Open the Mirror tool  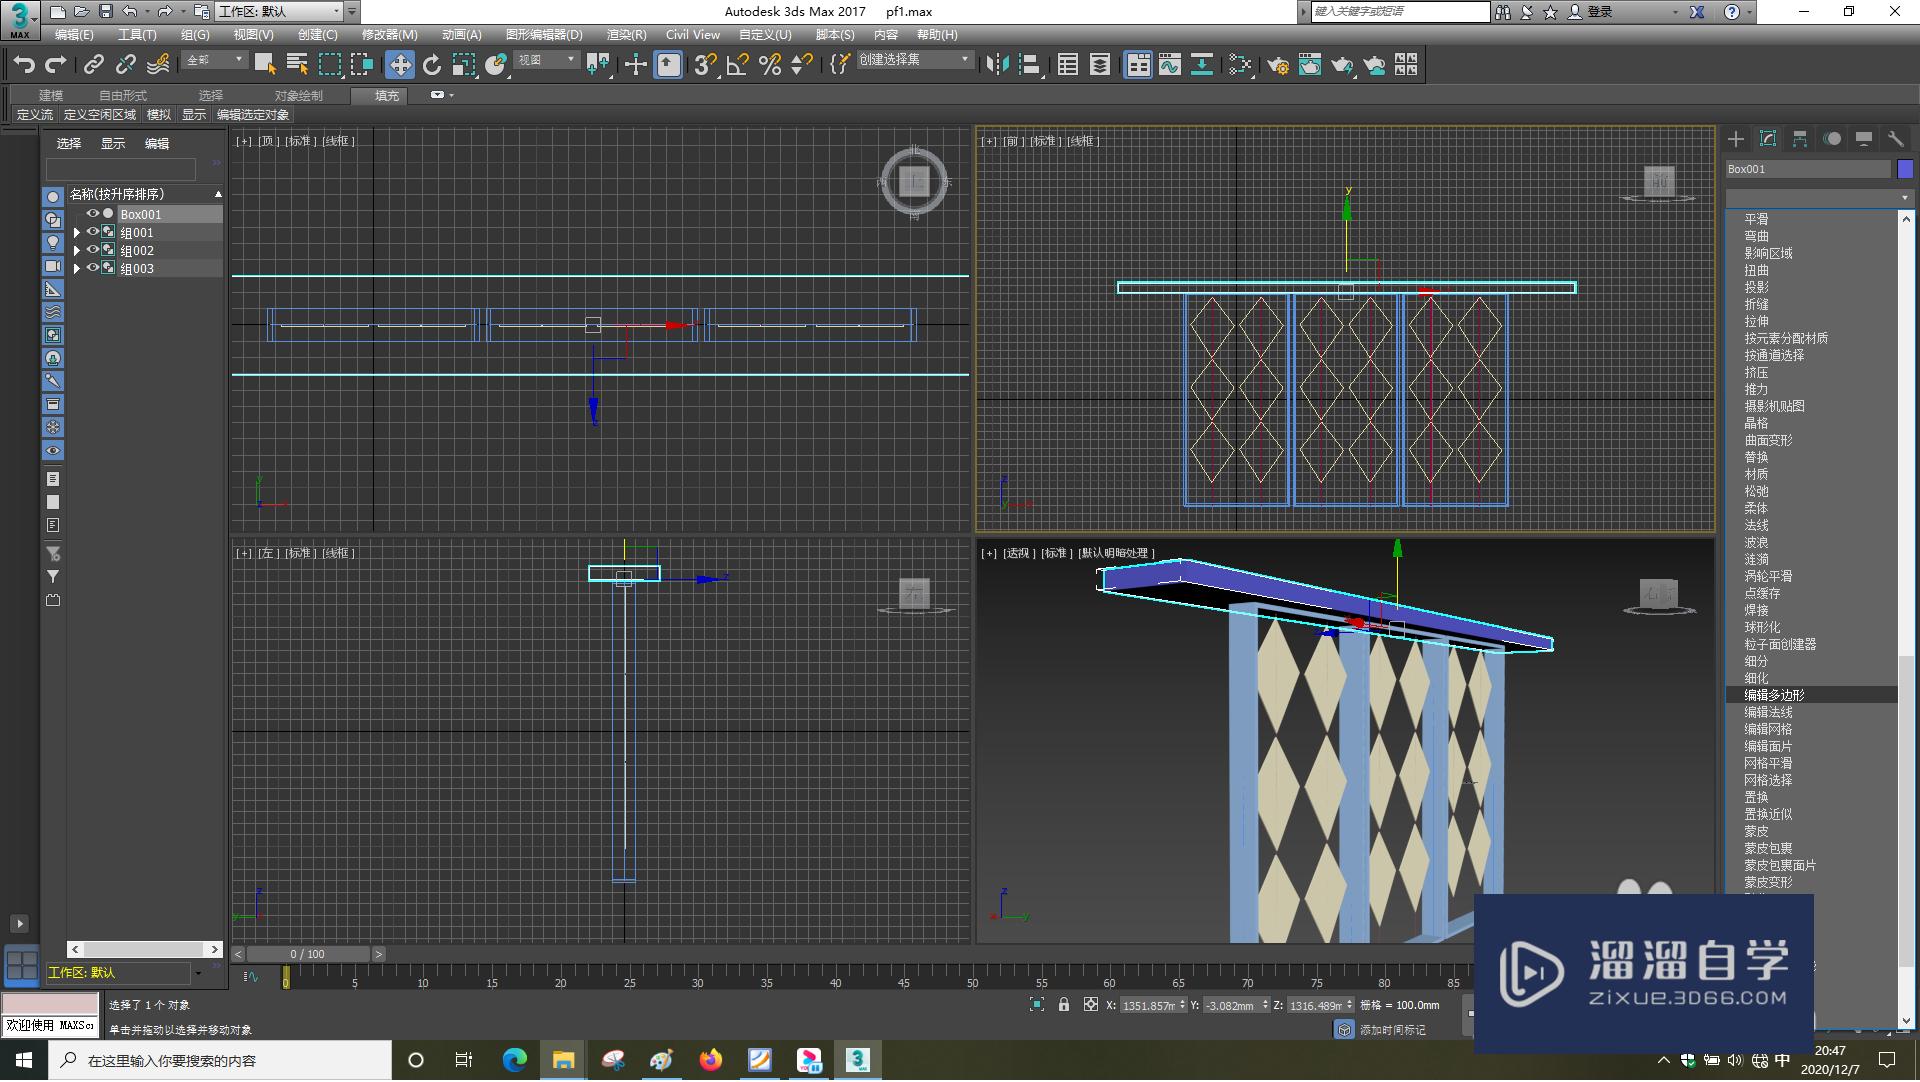coord(997,65)
